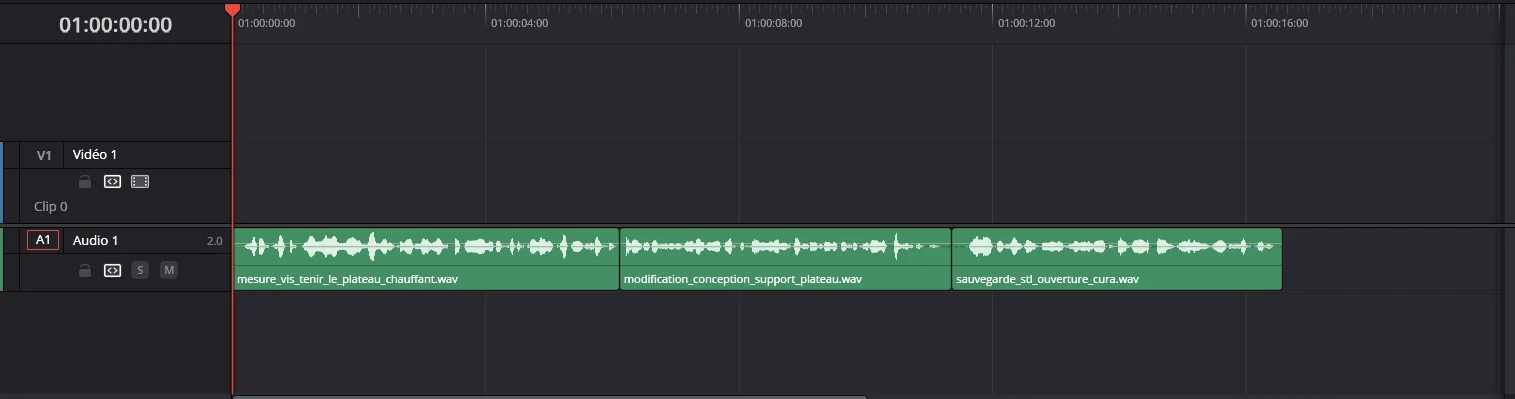Solo the Audio 1 track
This screenshot has width=1515, height=399.
pos(140,270)
